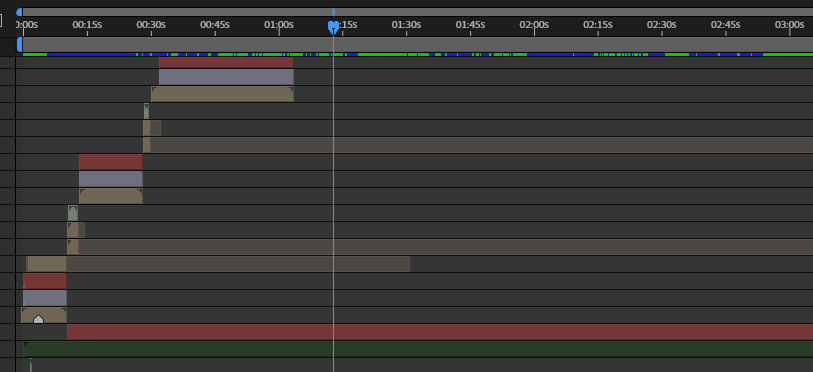The image size is (813, 372).
Task: Click the gray time navigator bar
Action: pos(417,12)
